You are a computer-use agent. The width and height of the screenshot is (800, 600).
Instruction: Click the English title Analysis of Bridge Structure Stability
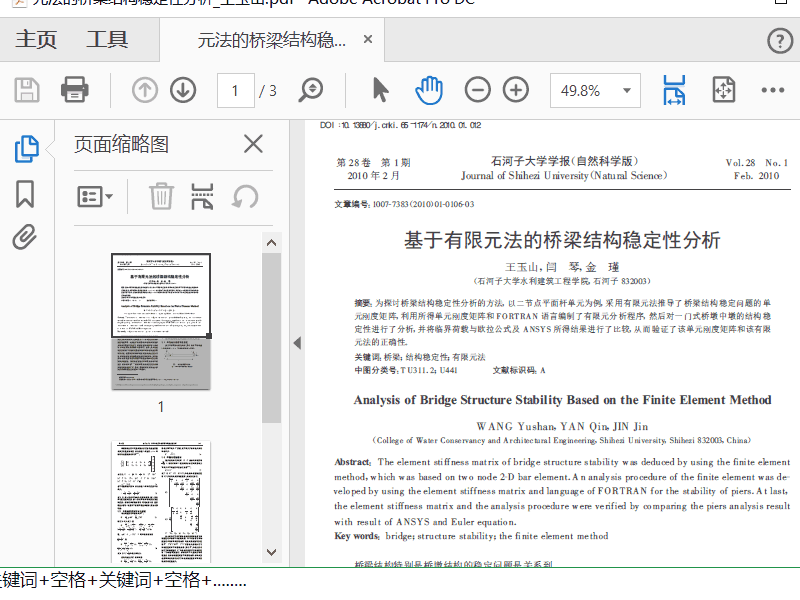click(x=562, y=399)
